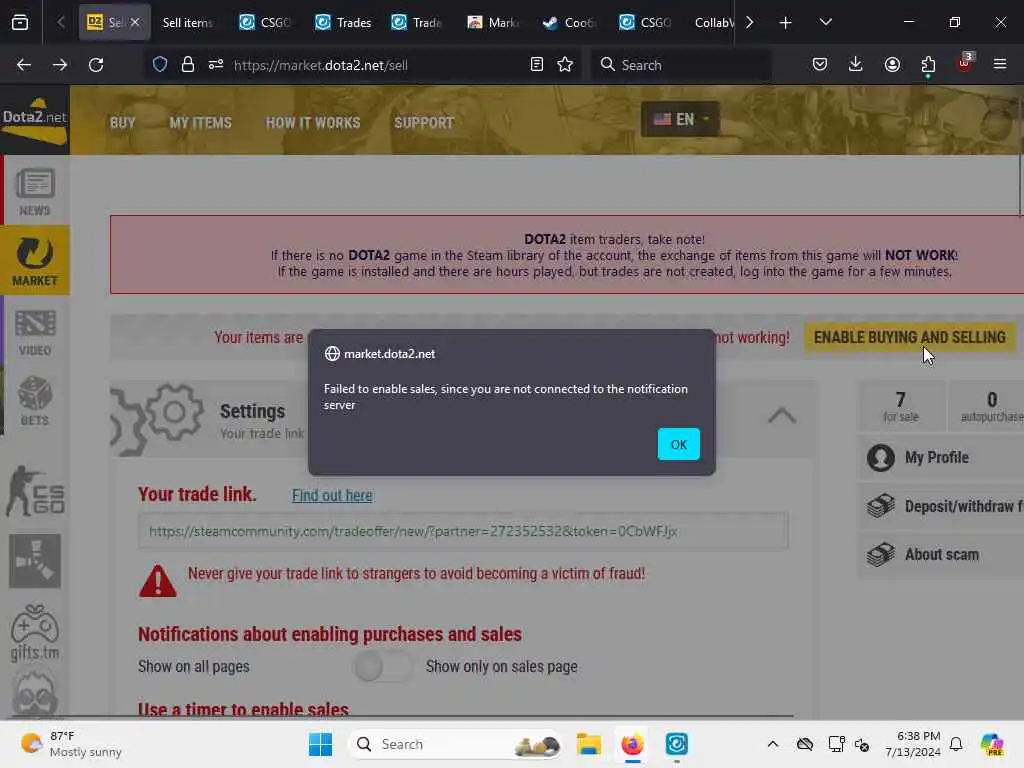Open the Bets dice icon
Image resolution: width=1024 pixels, height=768 pixels.
tap(35, 401)
